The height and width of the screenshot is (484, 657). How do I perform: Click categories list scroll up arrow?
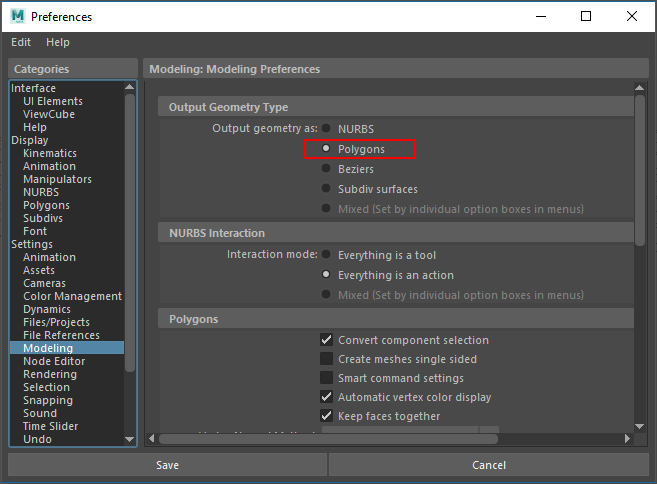[130, 88]
